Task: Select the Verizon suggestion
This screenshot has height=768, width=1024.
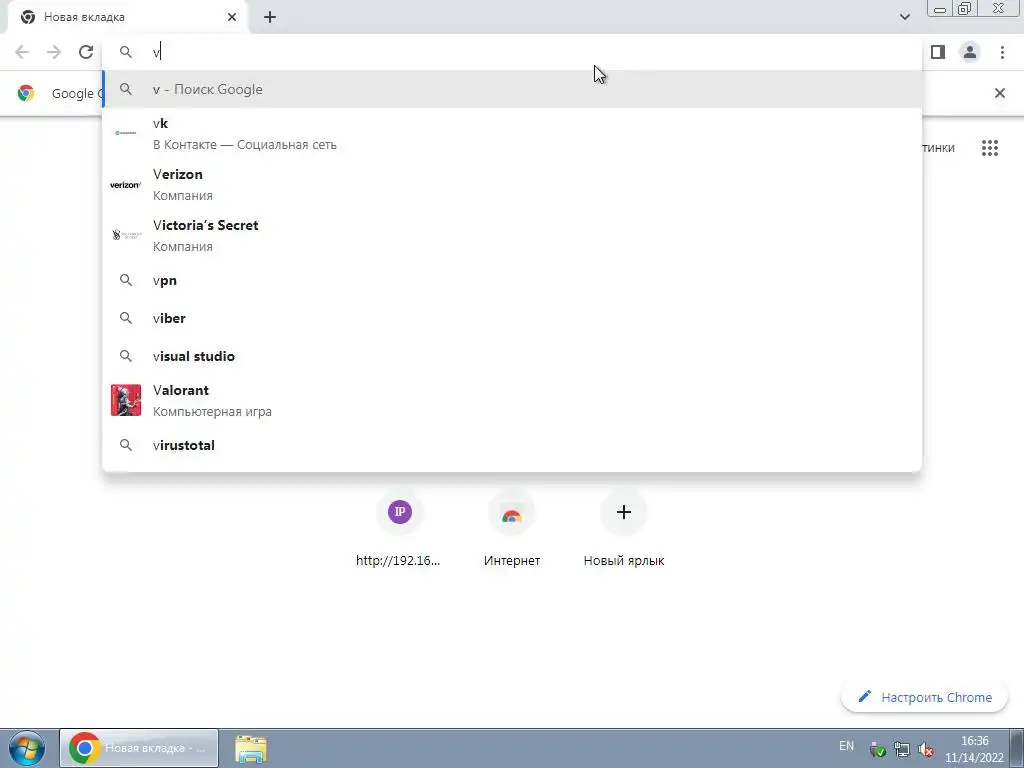Action: tap(512, 185)
